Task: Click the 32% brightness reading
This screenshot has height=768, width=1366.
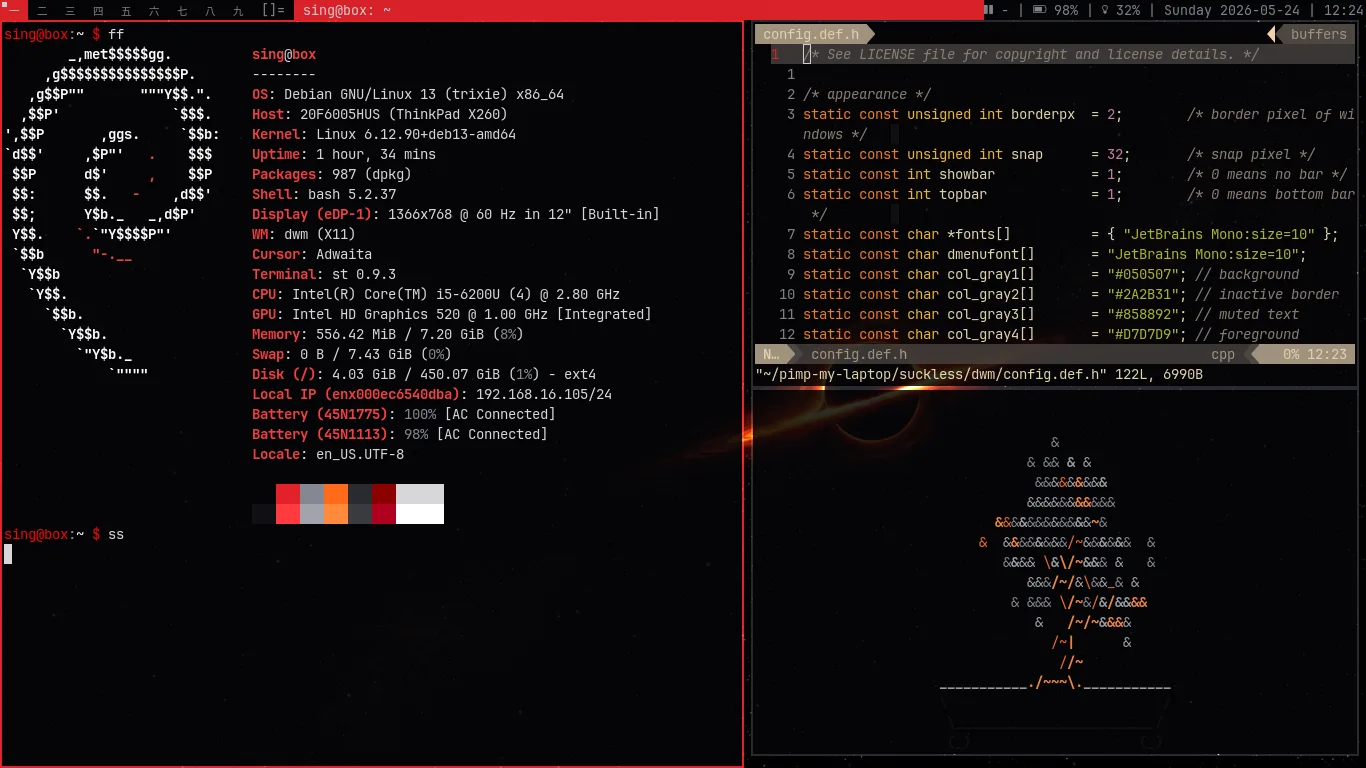Action: [x=1128, y=10]
